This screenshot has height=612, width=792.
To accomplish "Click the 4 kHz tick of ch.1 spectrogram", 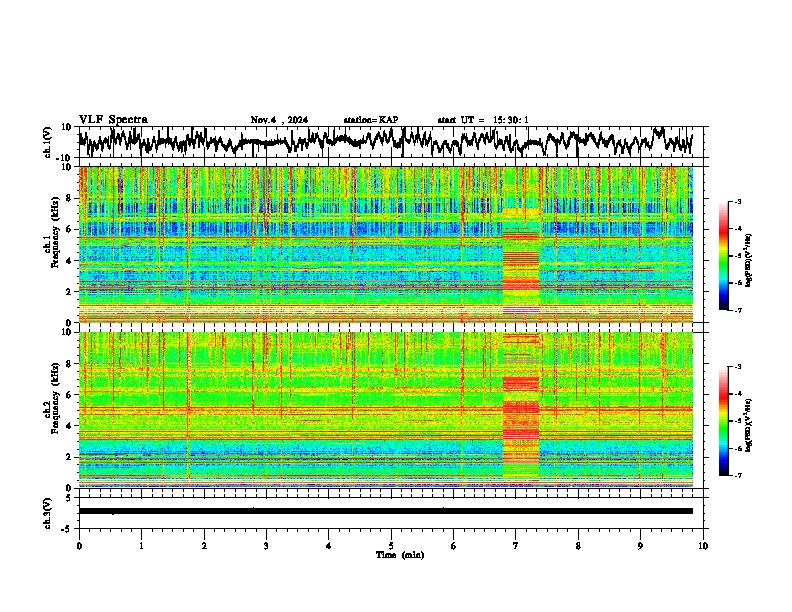I will tap(70, 261).
